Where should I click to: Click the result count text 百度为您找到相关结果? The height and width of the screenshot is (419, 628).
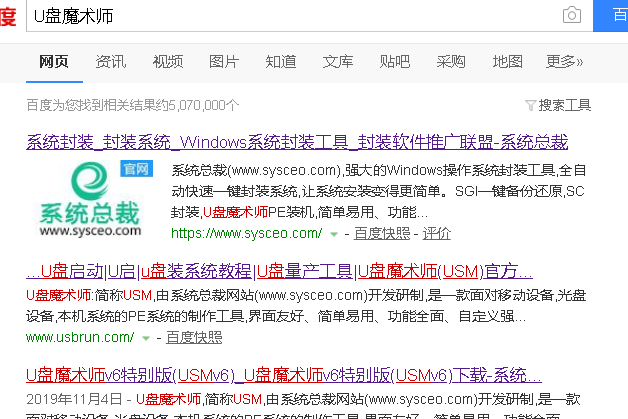133,105
